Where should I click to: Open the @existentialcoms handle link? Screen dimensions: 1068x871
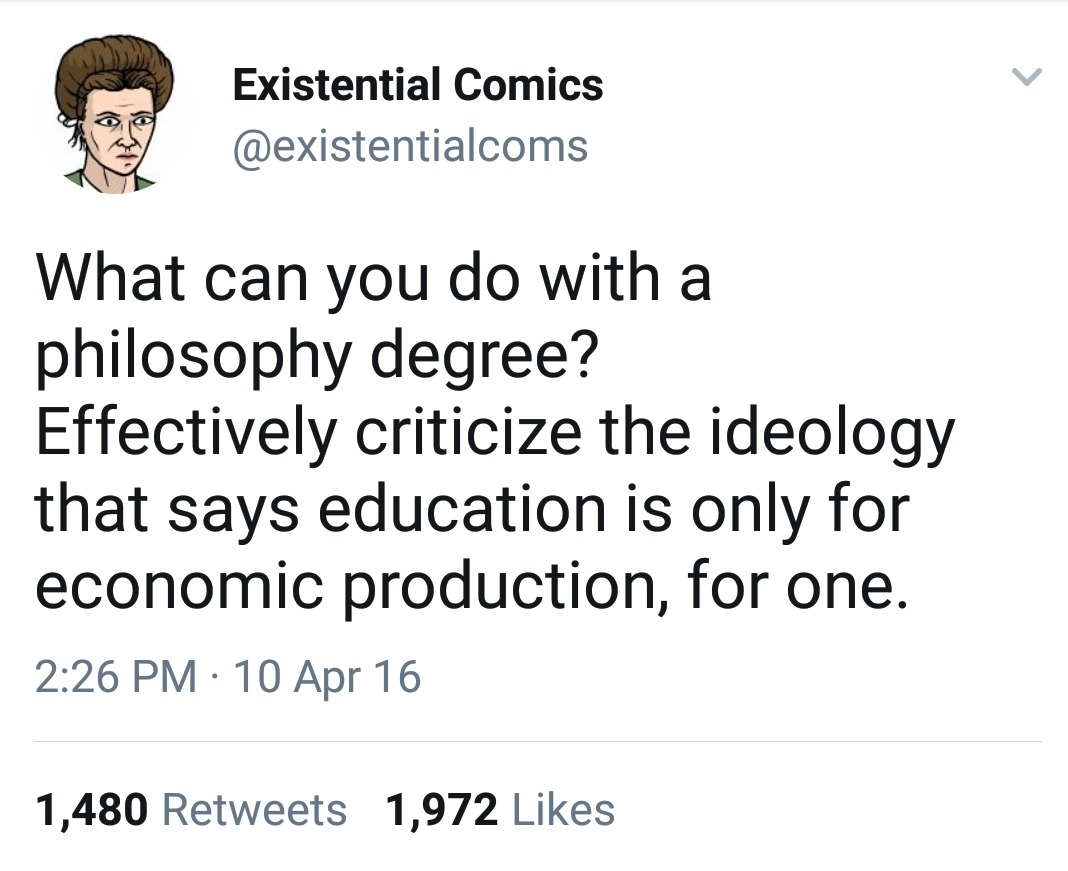coord(410,146)
